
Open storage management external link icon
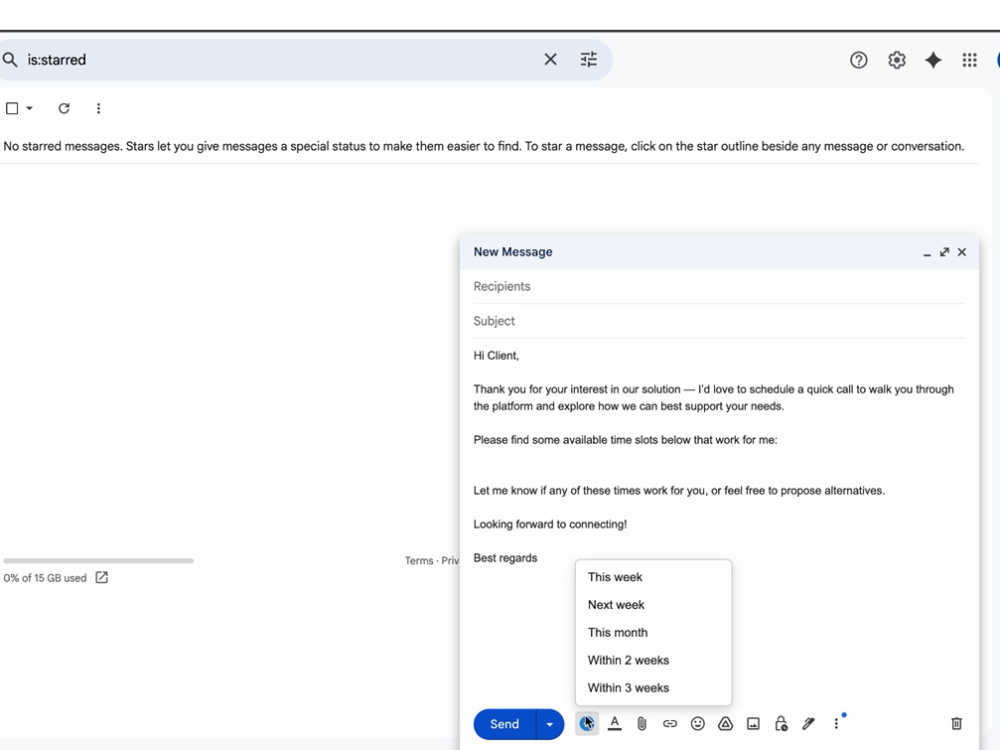coord(101,577)
